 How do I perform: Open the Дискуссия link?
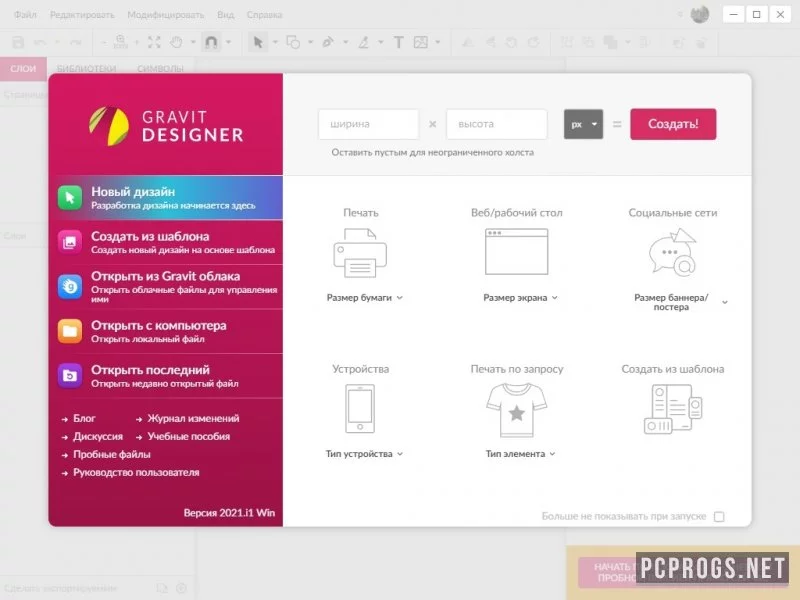tap(98, 437)
